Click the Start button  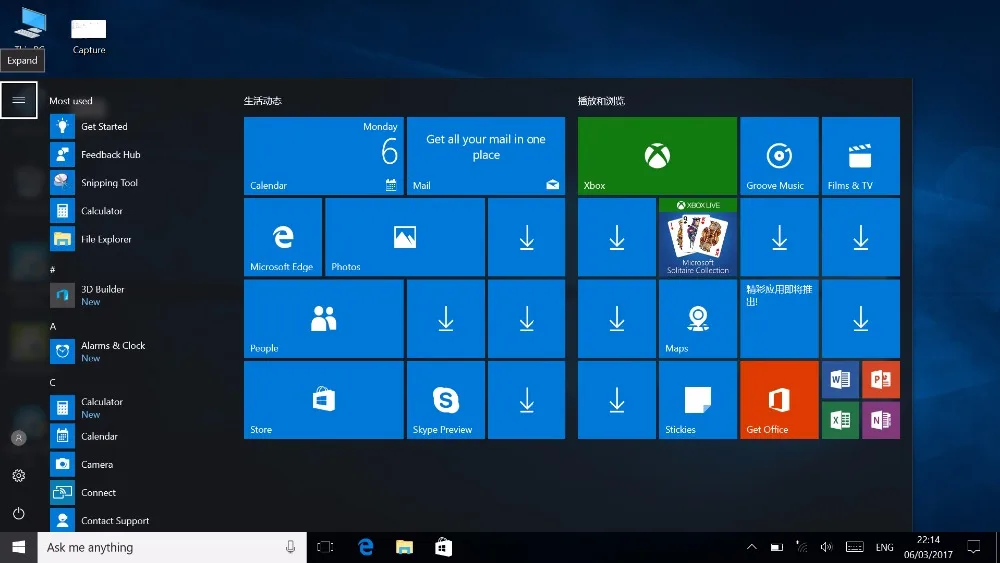point(18,547)
